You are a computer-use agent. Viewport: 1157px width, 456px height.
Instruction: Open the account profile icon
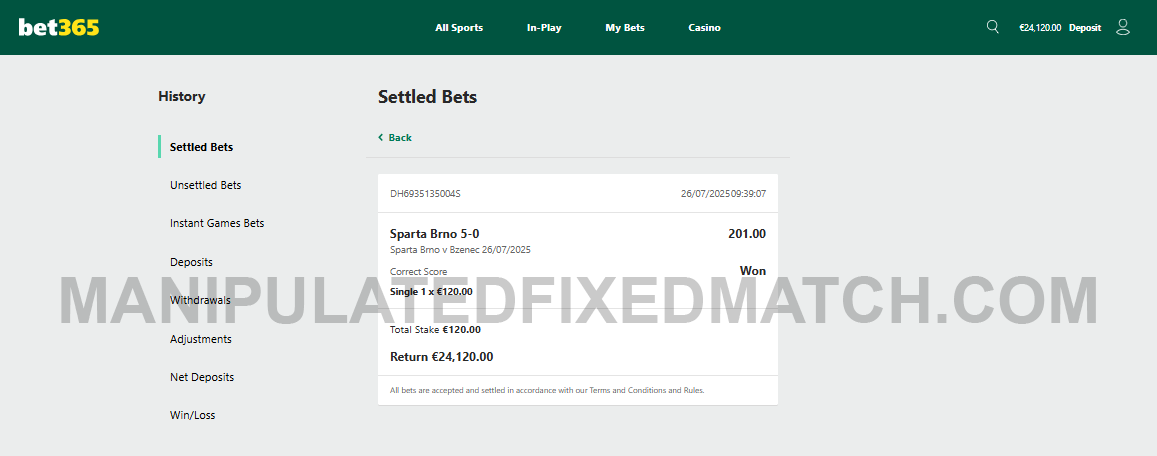tap(1122, 27)
